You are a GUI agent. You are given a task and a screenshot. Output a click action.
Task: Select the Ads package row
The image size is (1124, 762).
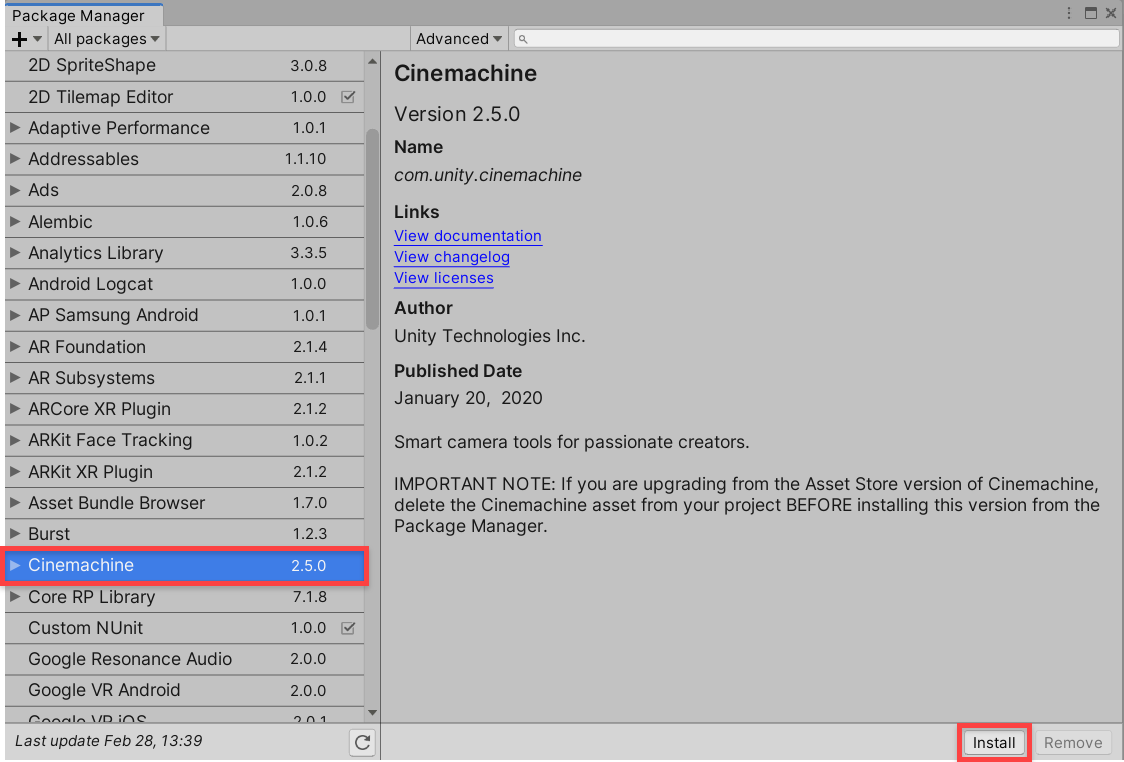pos(184,190)
